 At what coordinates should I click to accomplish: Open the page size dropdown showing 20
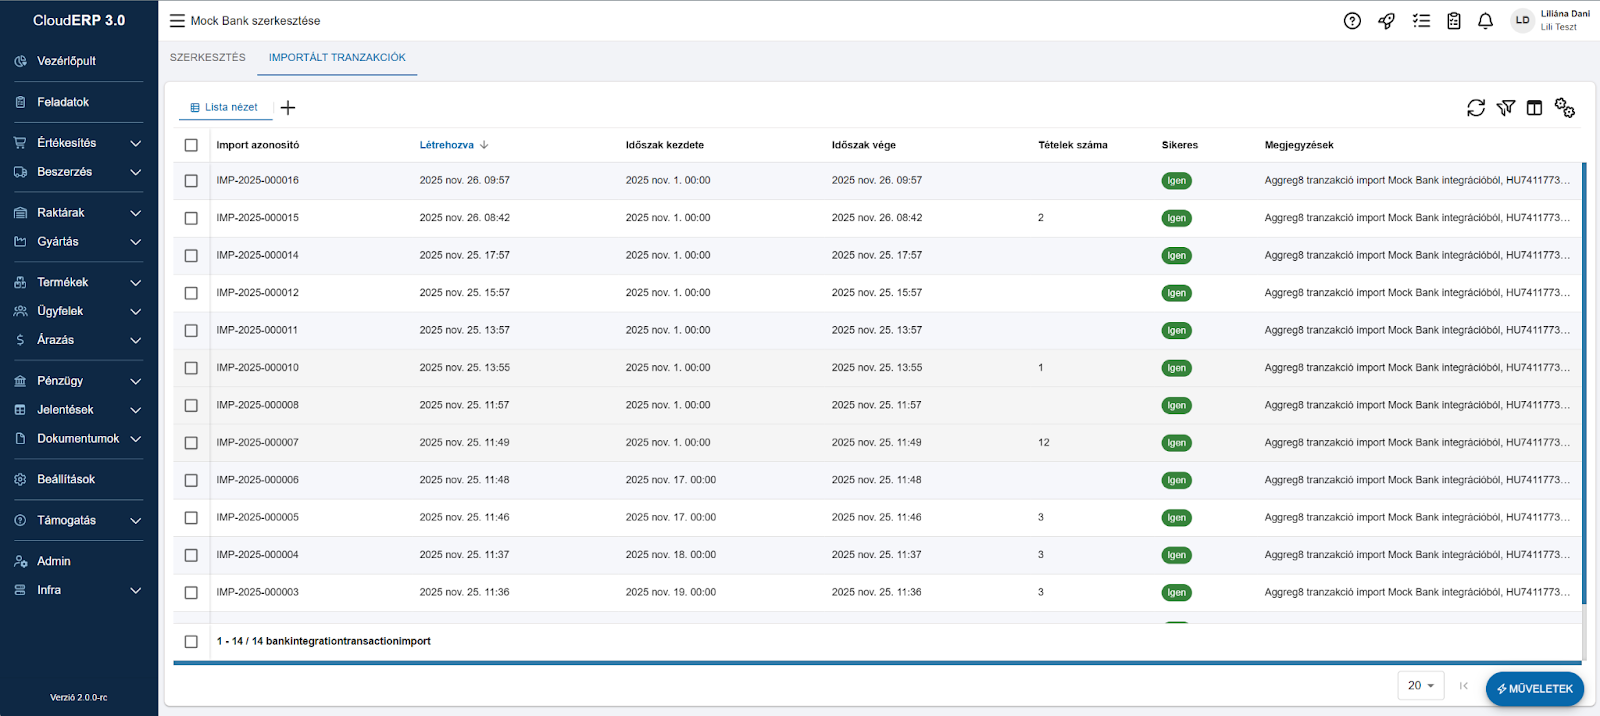(1420, 686)
